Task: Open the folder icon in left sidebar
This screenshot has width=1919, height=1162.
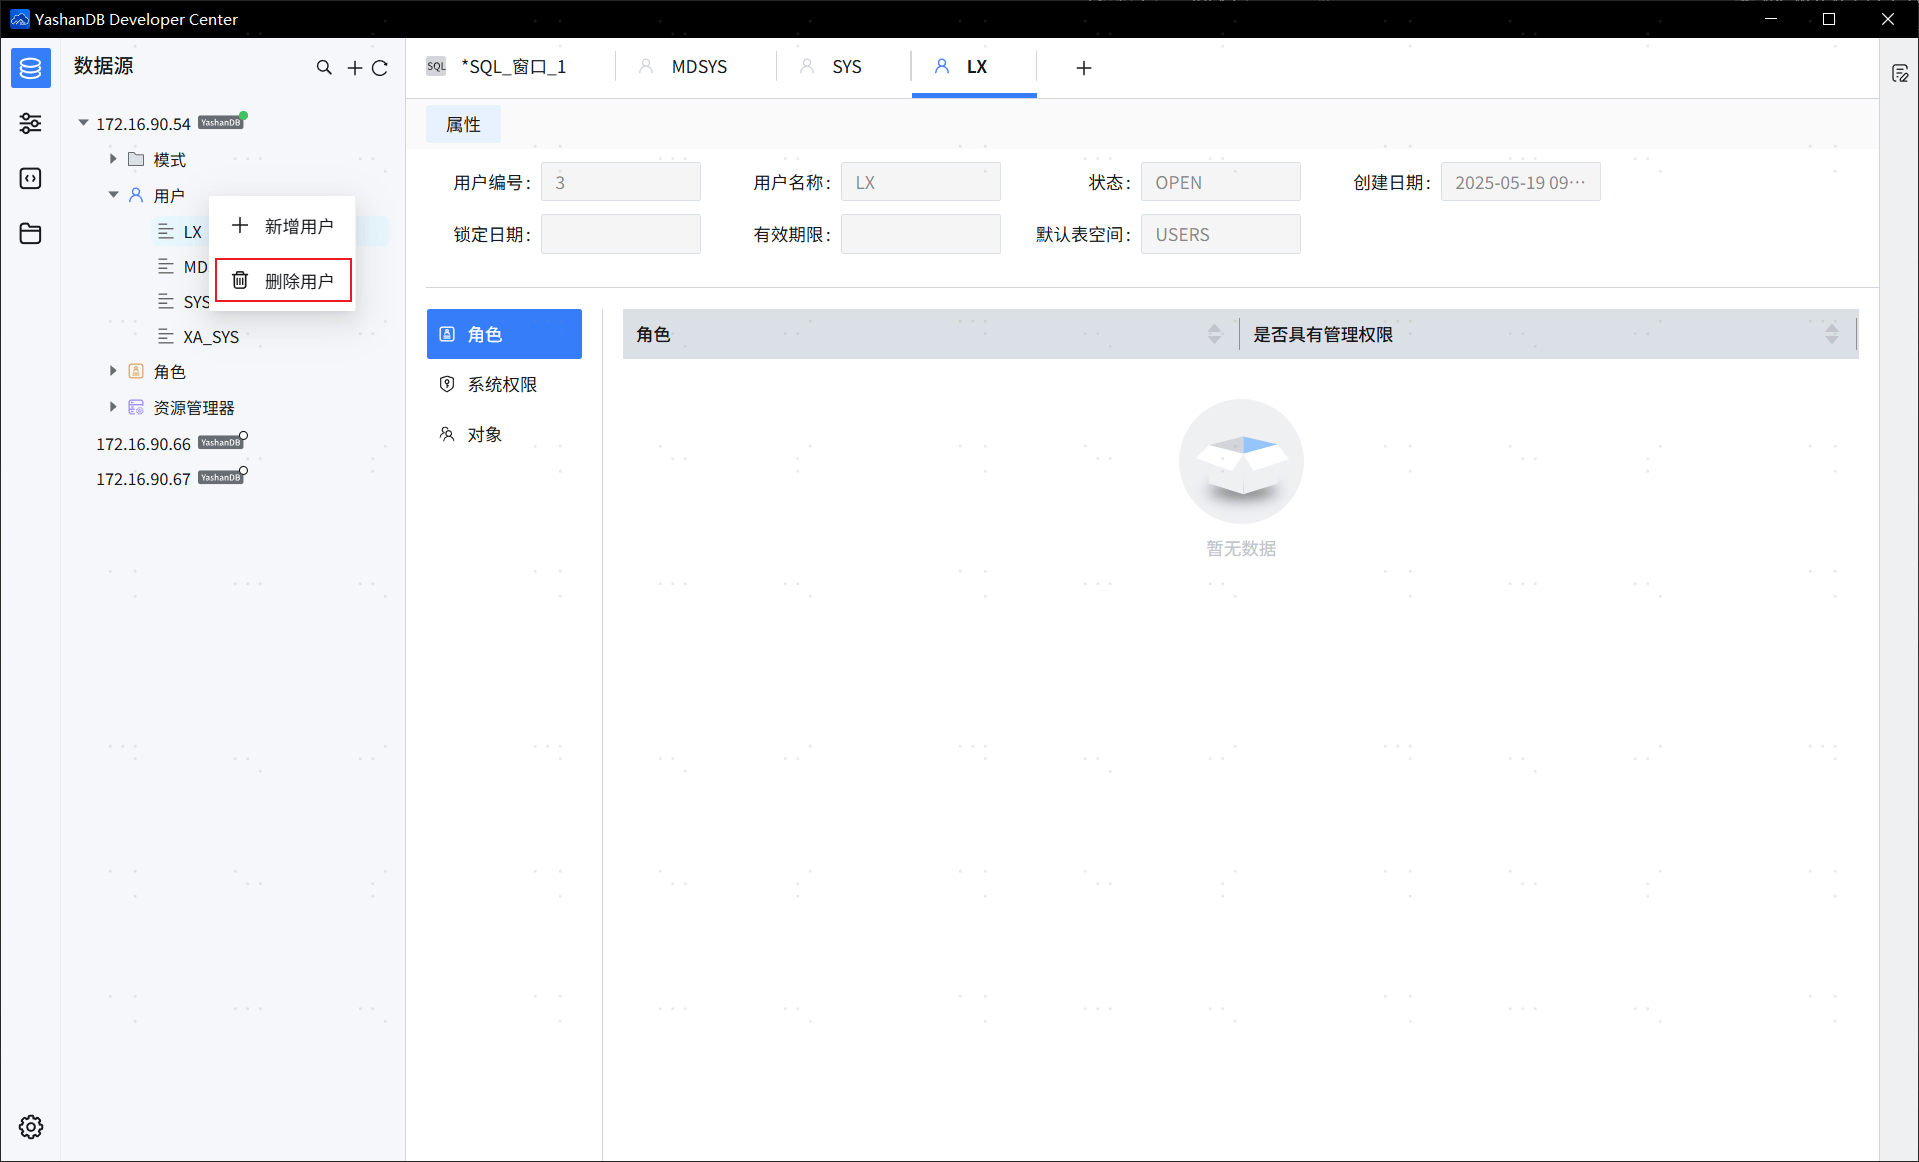Action: (30, 234)
